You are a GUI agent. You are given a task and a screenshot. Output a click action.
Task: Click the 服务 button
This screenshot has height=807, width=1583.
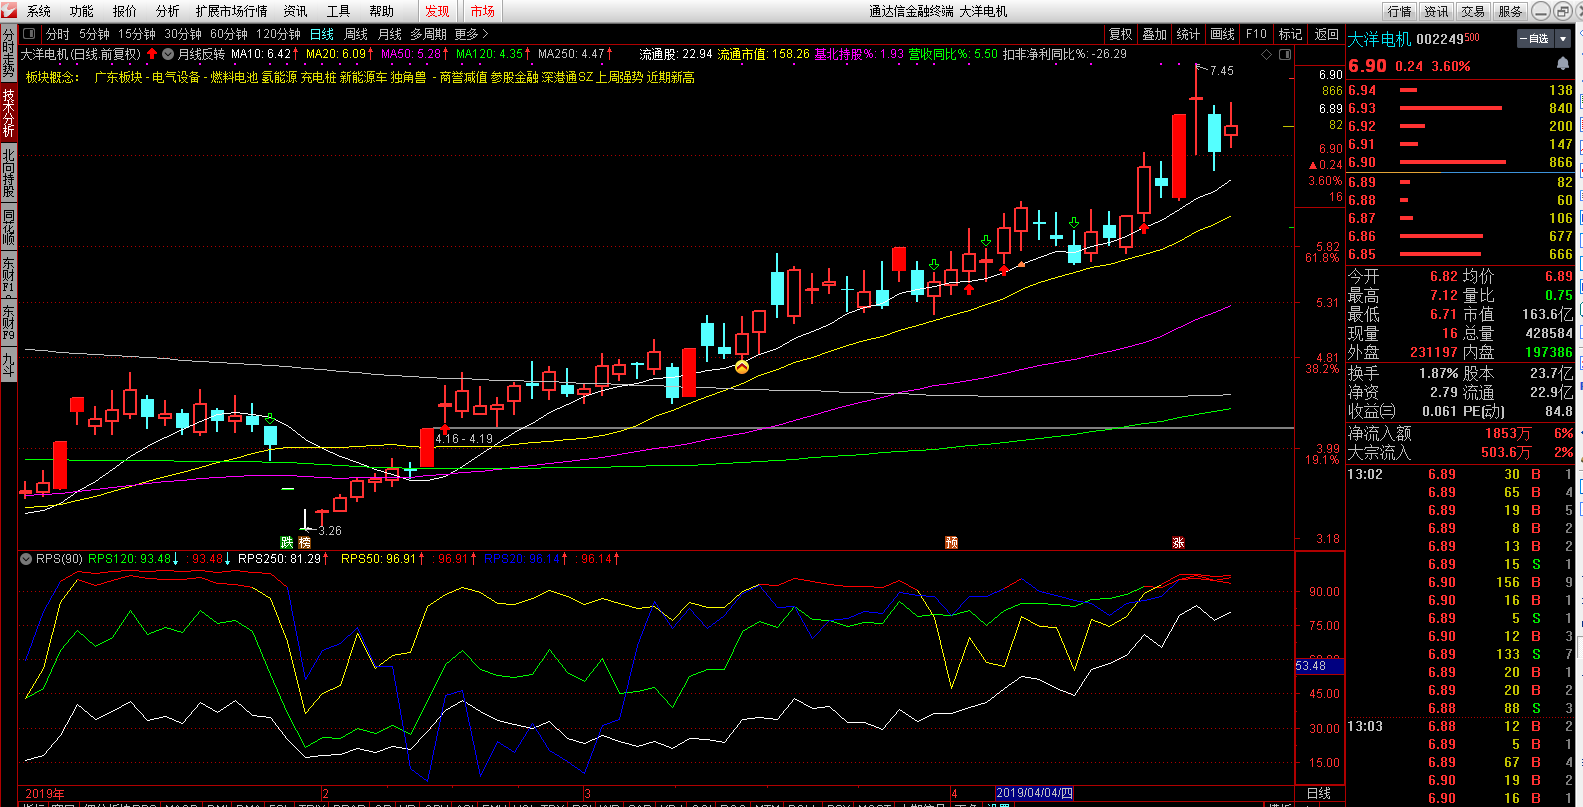pyautogui.click(x=1510, y=11)
